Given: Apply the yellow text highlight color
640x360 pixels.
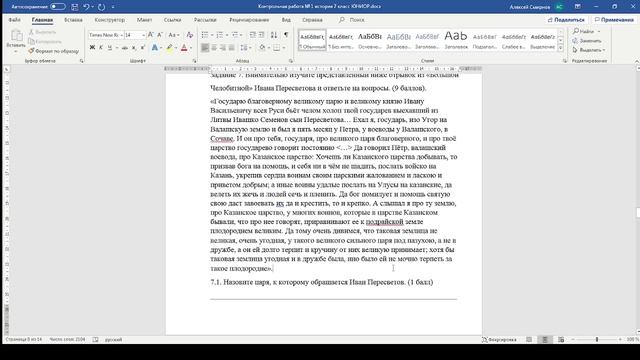Looking at the screenshot, I should [169, 48].
